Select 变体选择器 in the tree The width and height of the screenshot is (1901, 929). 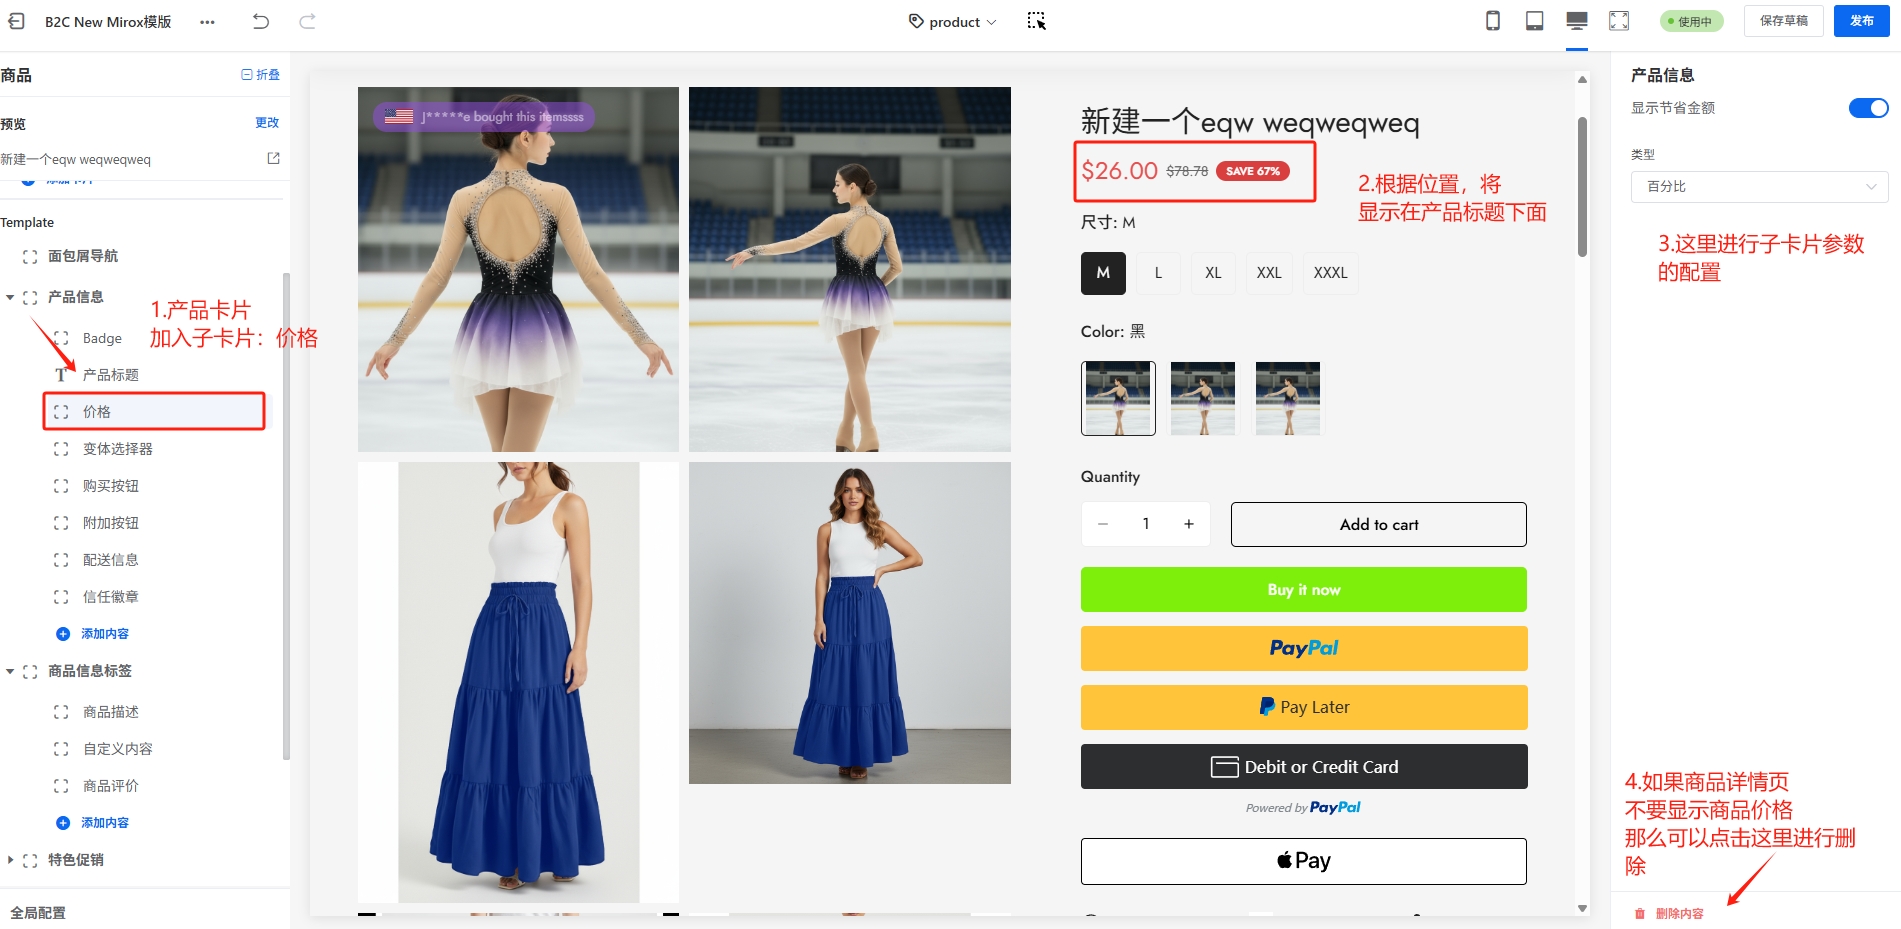tap(117, 449)
